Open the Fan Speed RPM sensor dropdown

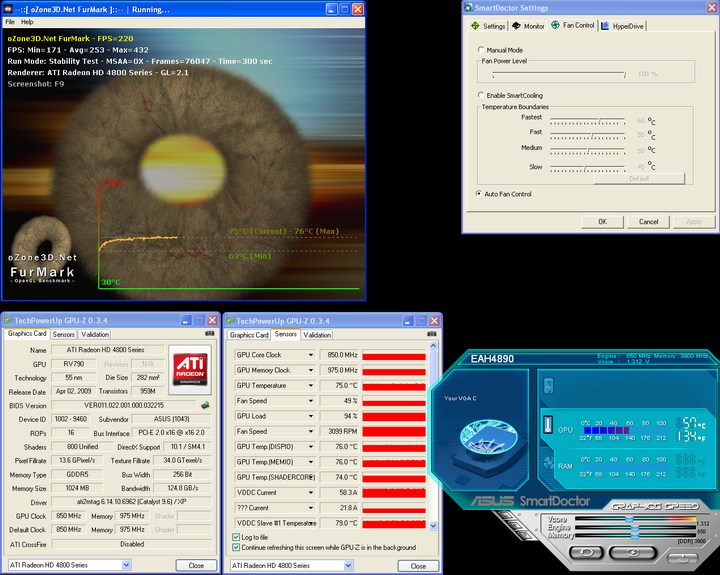click(311, 431)
